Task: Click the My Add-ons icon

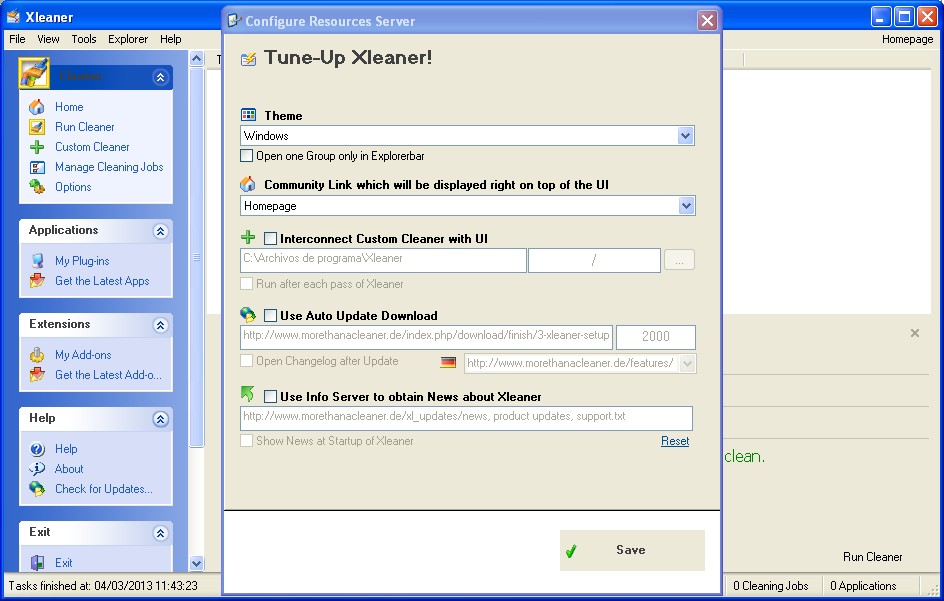Action: point(37,355)
